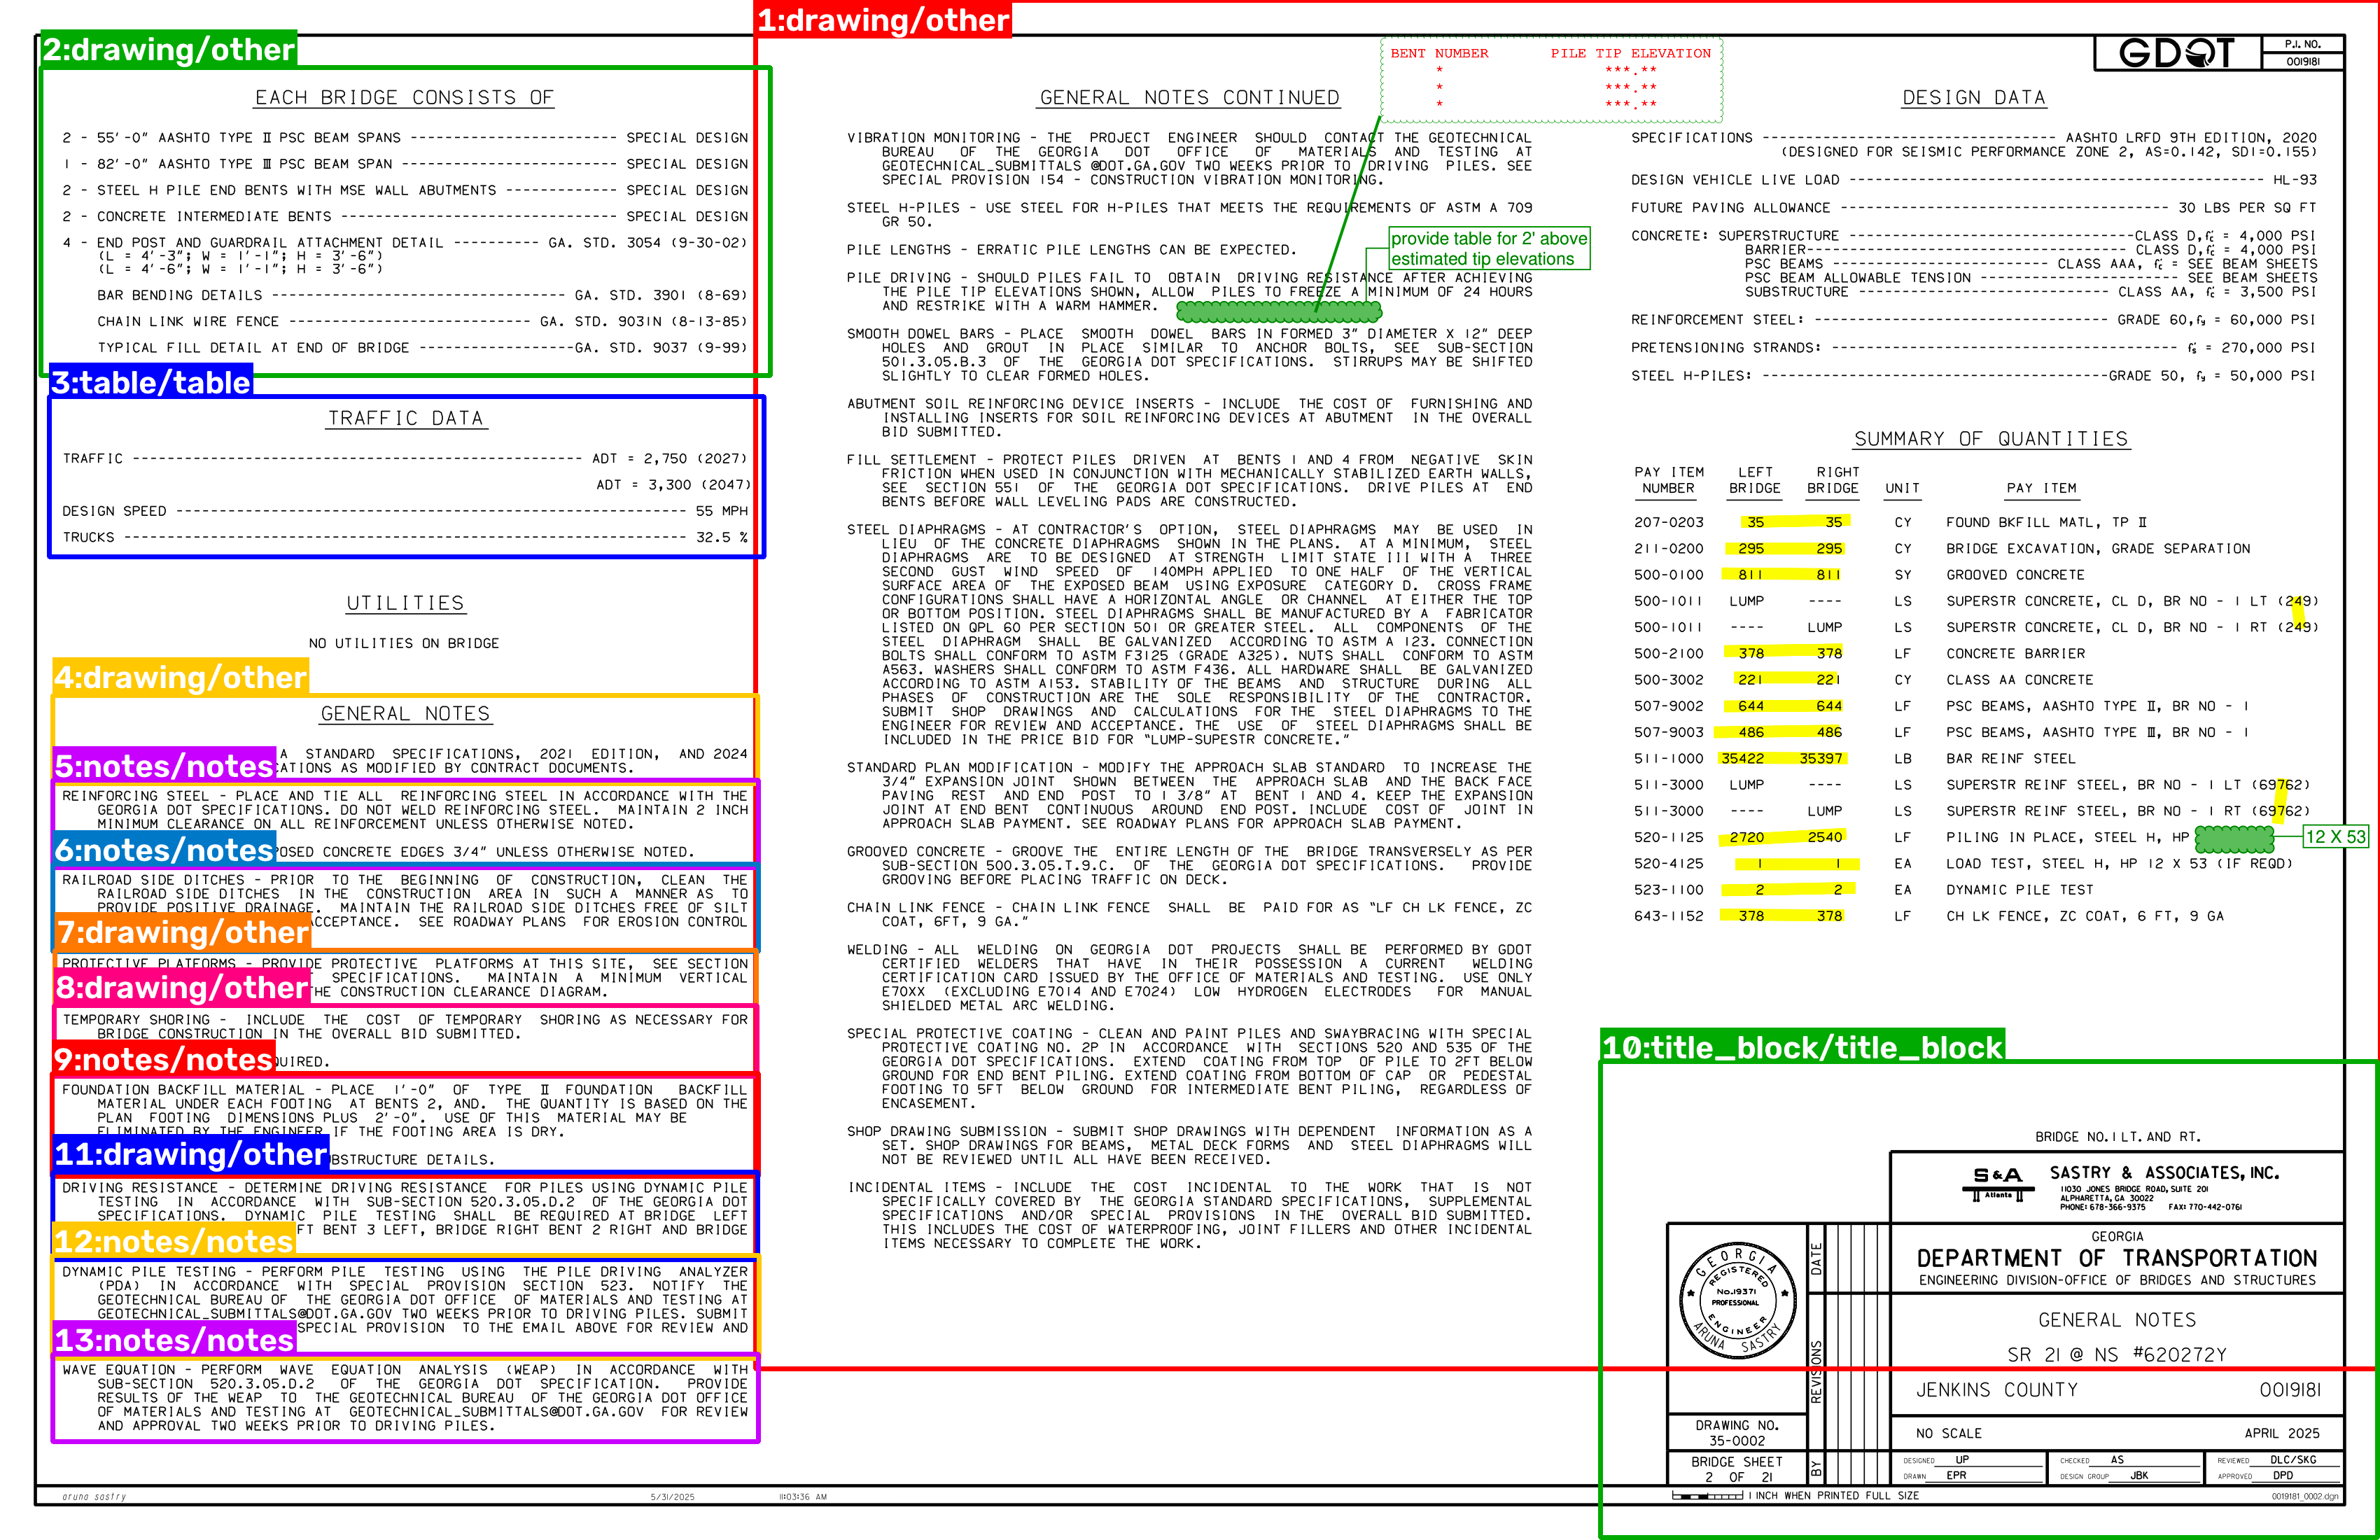
Task: Click "SASTRY & ASSOCIATES, INC." in title block
Action: point(2164,1173)
